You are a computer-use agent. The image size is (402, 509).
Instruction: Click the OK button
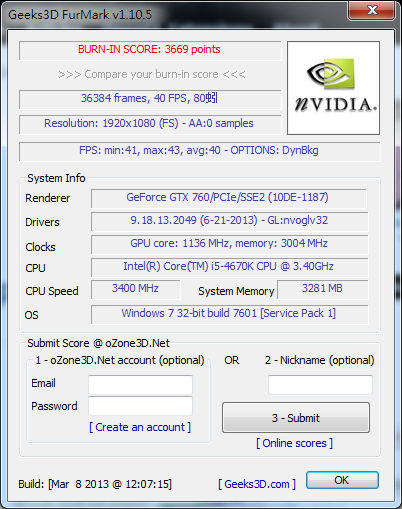[x=342, y=480]
